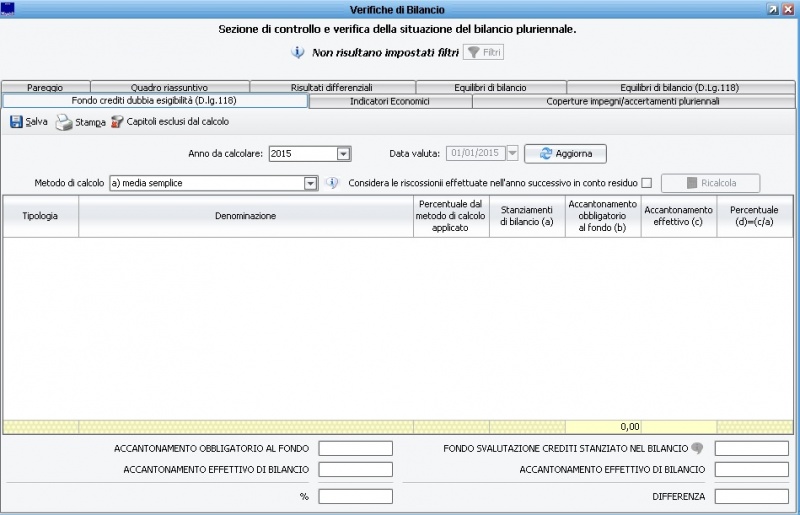Select the Risultati differenziali tab
The width and height of the screenshot is (800, 515).
332,87
